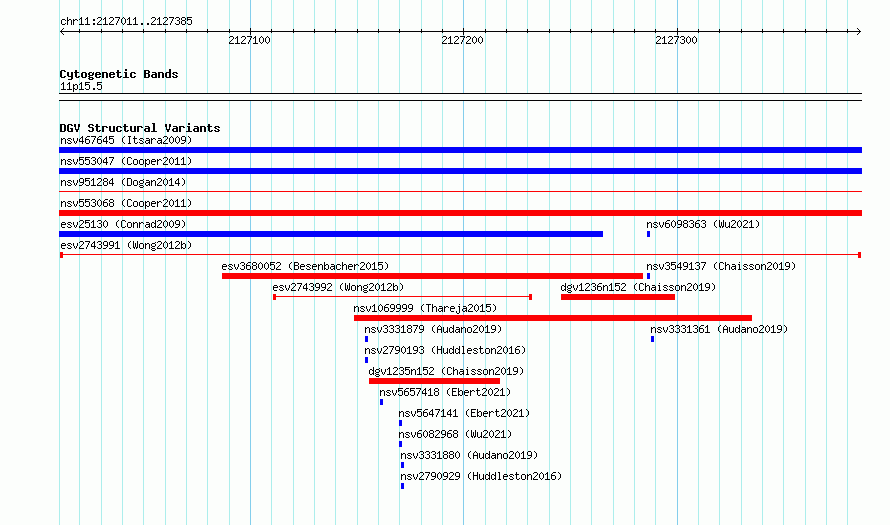Select the nsv553068 (Cooper2011) red variant bar
Viewport: 890px width, 525px height.
pos(460,213)
